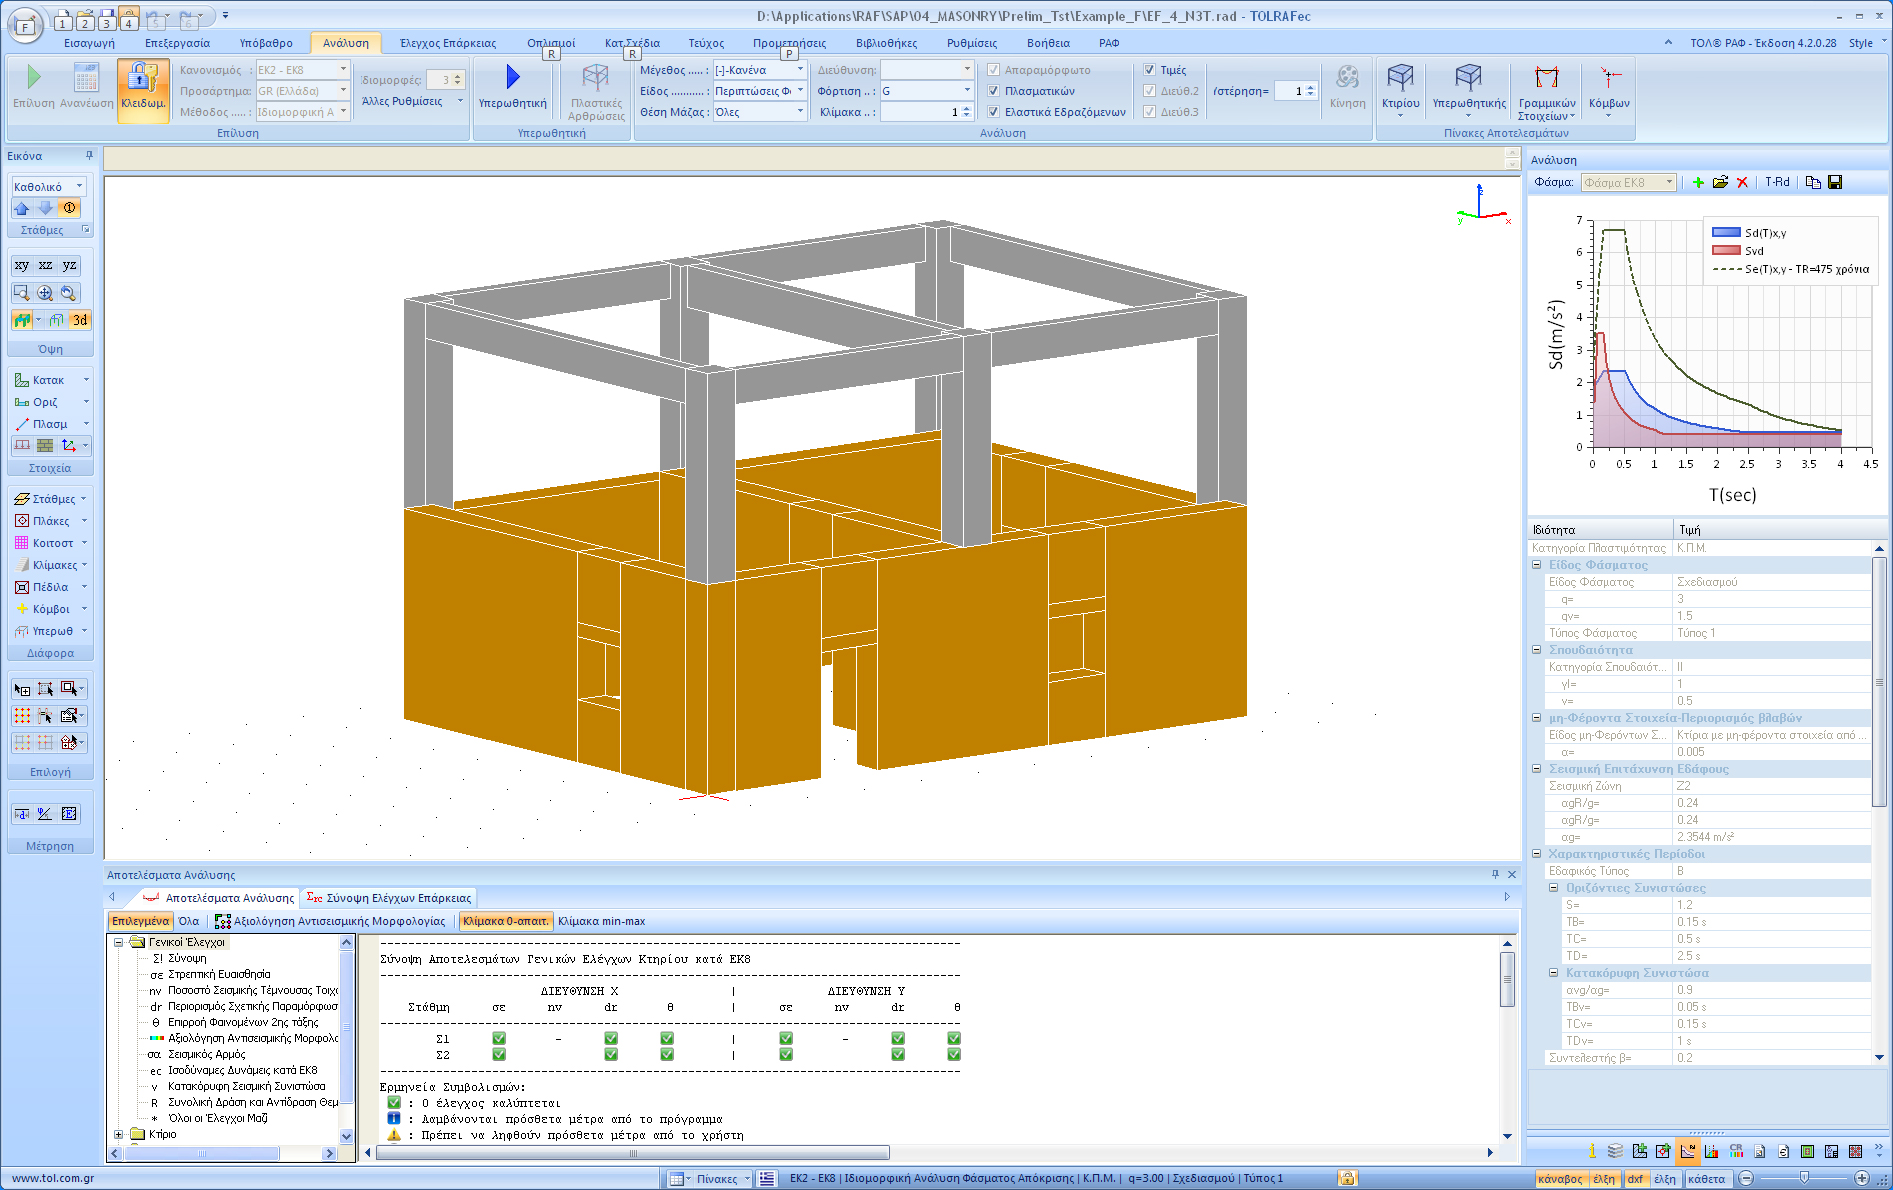The height and width of the screenshot is (1190, 1893).
Task: Toggle Ελαστικά Εδραζόμενων checkbox
Action: [994, 112]
